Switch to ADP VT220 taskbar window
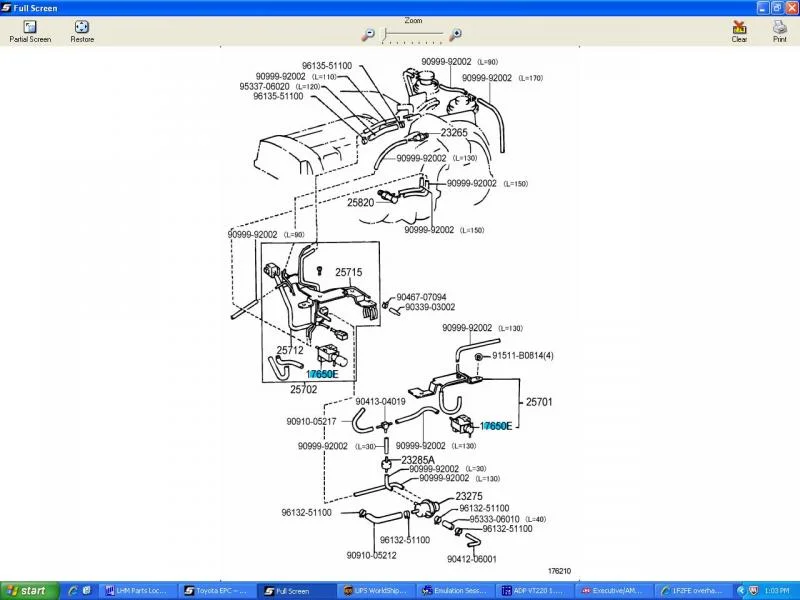This screenshot has height=600, width=800. tap(535, 591)
